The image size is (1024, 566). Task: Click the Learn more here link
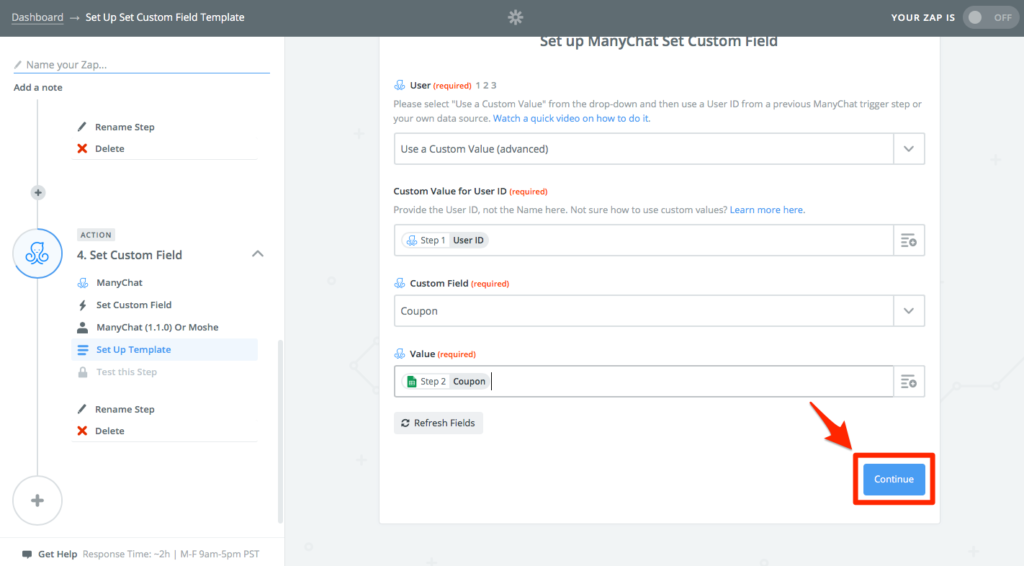(767, 210)
